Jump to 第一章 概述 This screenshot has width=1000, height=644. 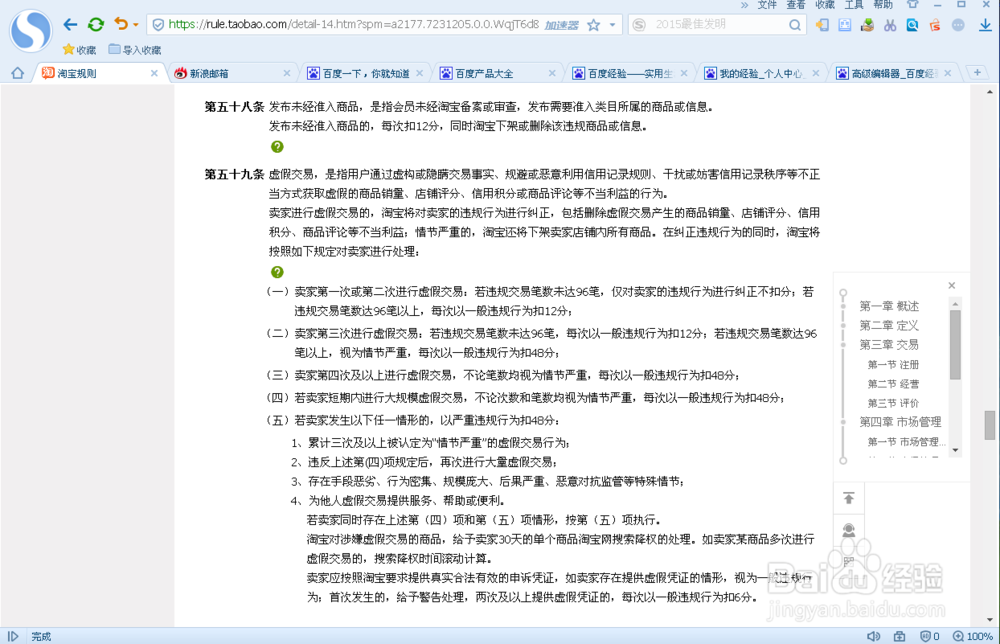click(x=888, y=306)
